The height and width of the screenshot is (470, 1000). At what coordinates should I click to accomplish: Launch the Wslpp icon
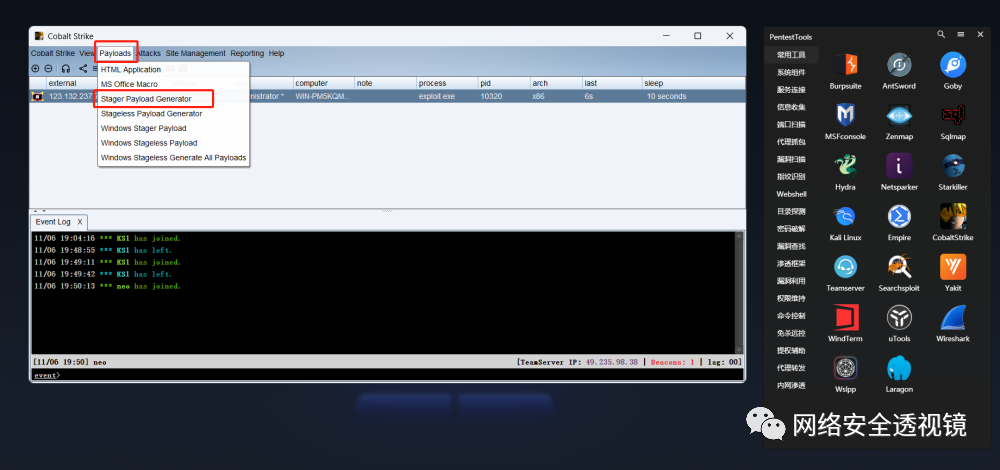point(845,368)
